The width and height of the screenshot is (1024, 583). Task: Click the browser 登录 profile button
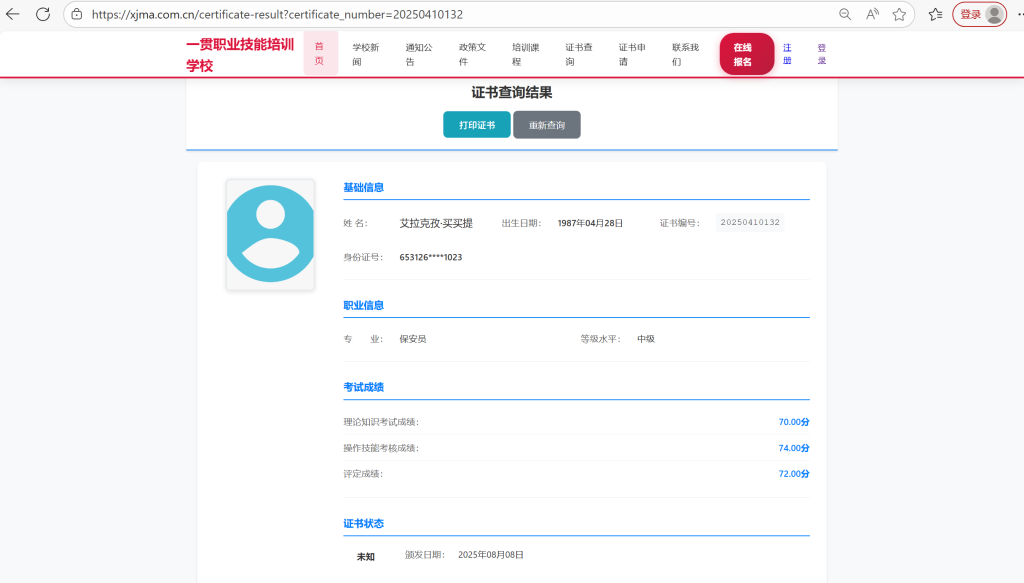979,14
